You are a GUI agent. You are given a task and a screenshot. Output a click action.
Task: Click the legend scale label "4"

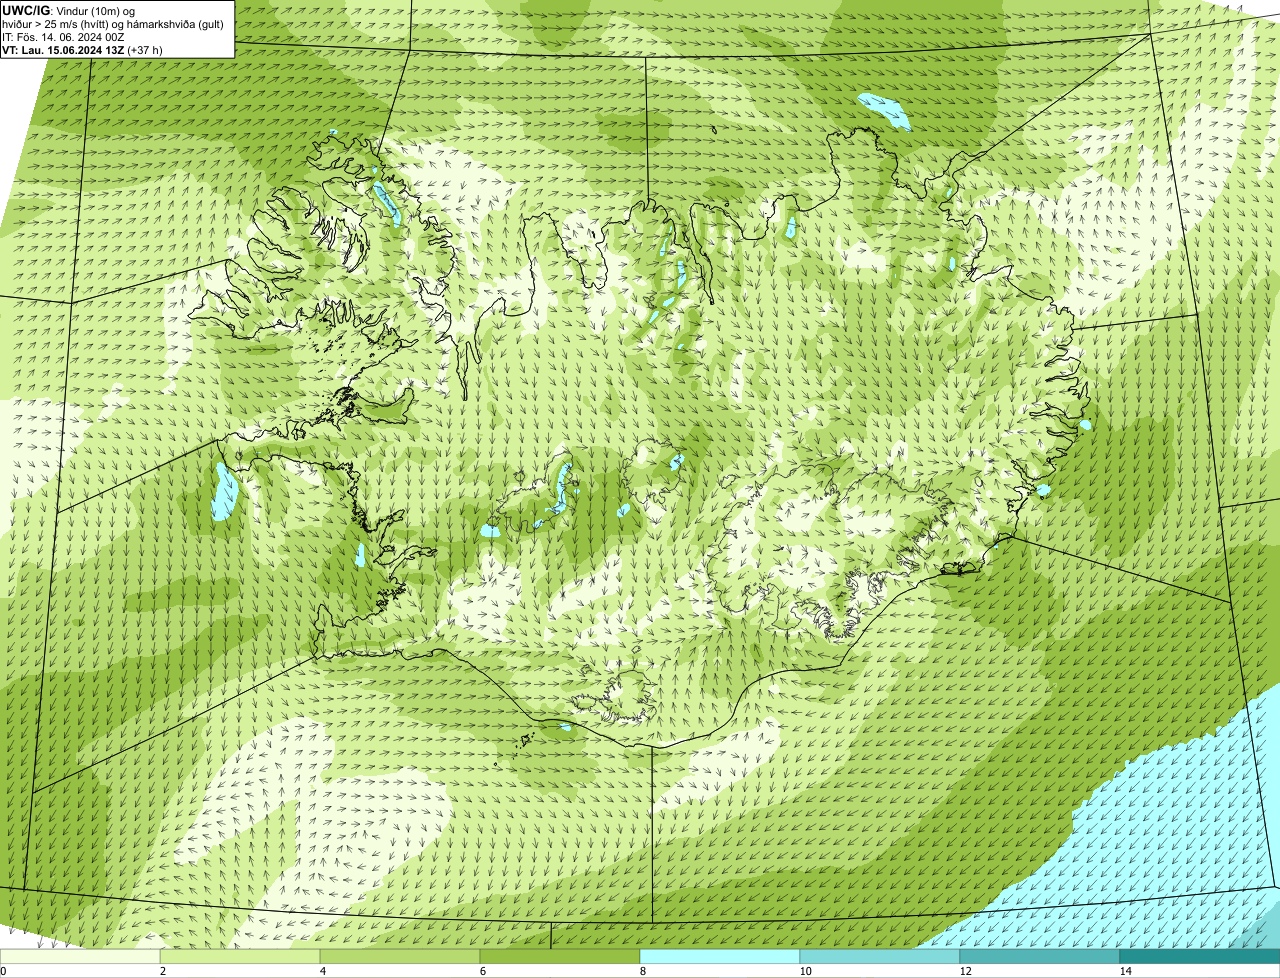(322, 971)
